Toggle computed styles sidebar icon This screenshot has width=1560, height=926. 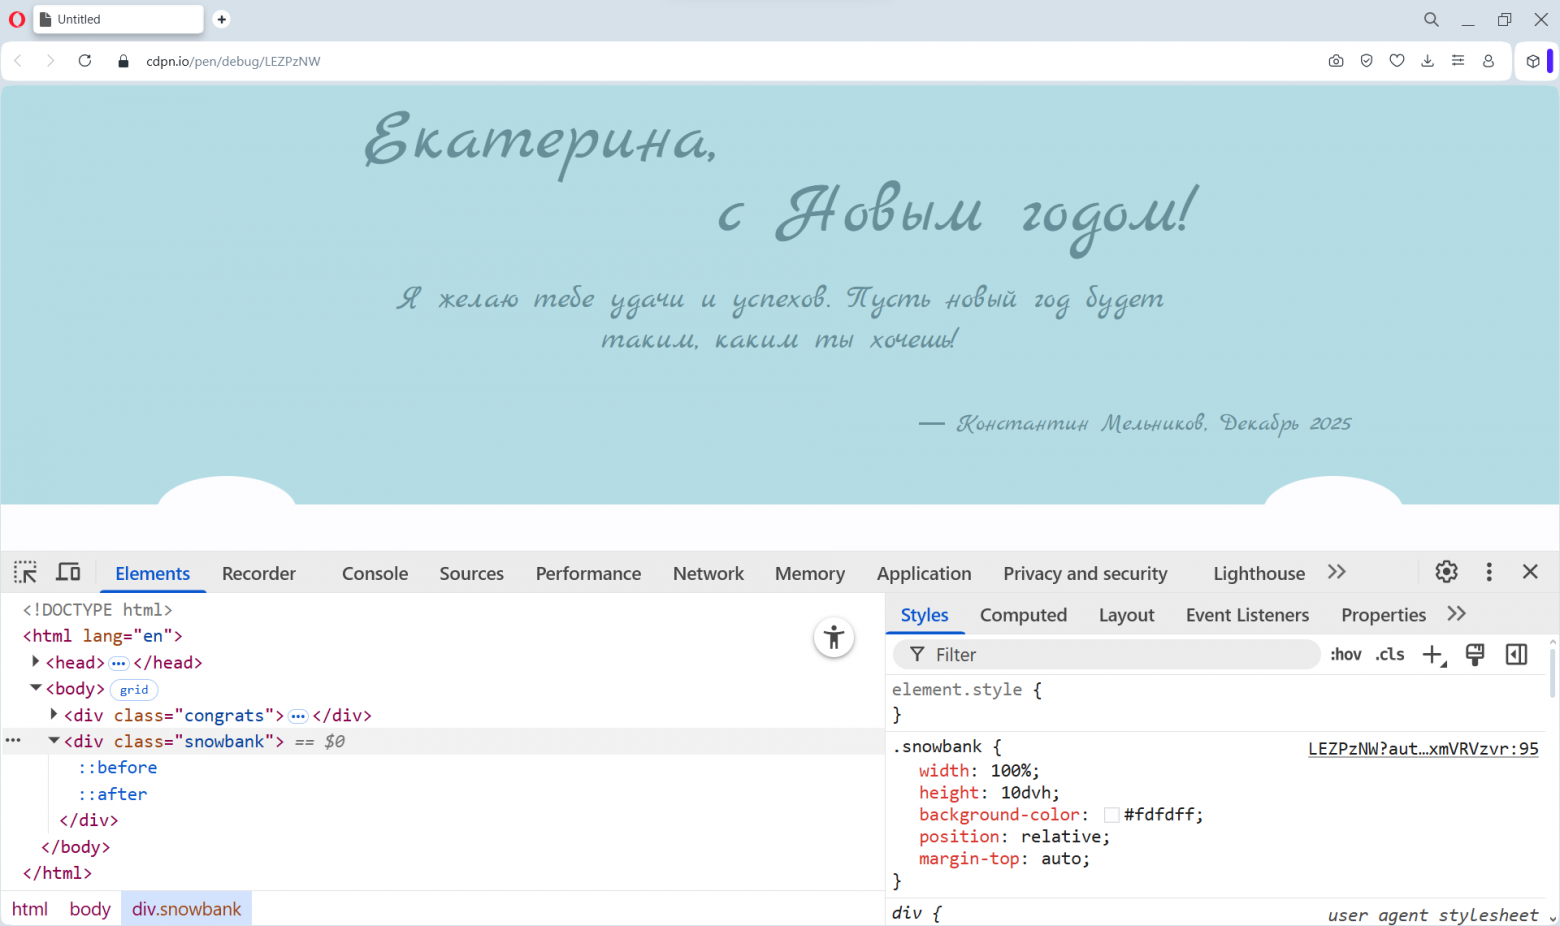pos(1516,655)
